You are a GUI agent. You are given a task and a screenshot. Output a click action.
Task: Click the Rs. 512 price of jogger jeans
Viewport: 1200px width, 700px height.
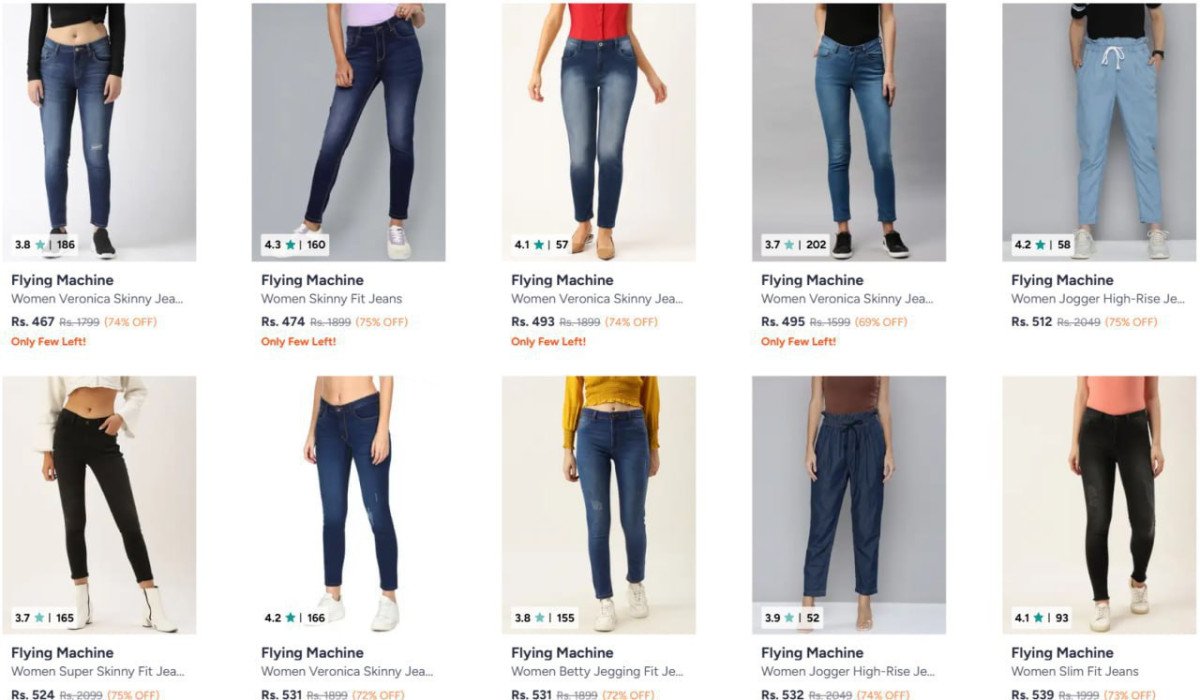coord(1032,322)
